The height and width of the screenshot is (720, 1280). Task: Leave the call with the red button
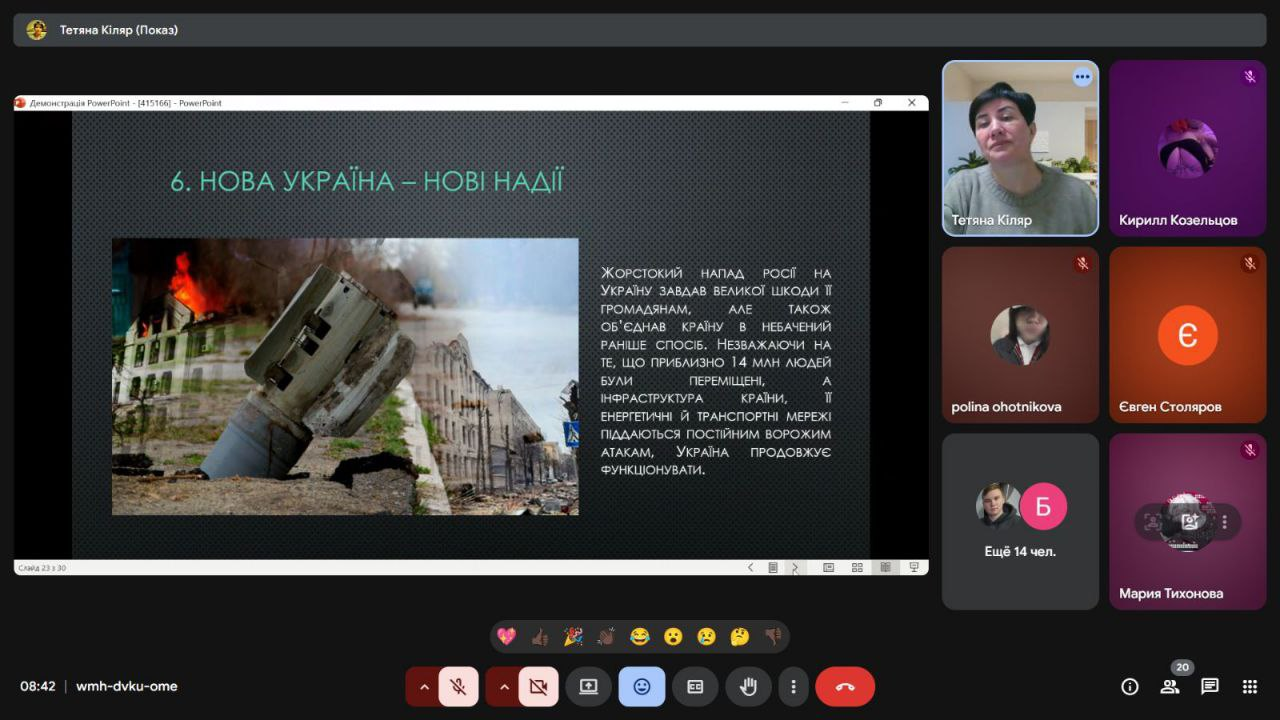(x=845, y=687)
